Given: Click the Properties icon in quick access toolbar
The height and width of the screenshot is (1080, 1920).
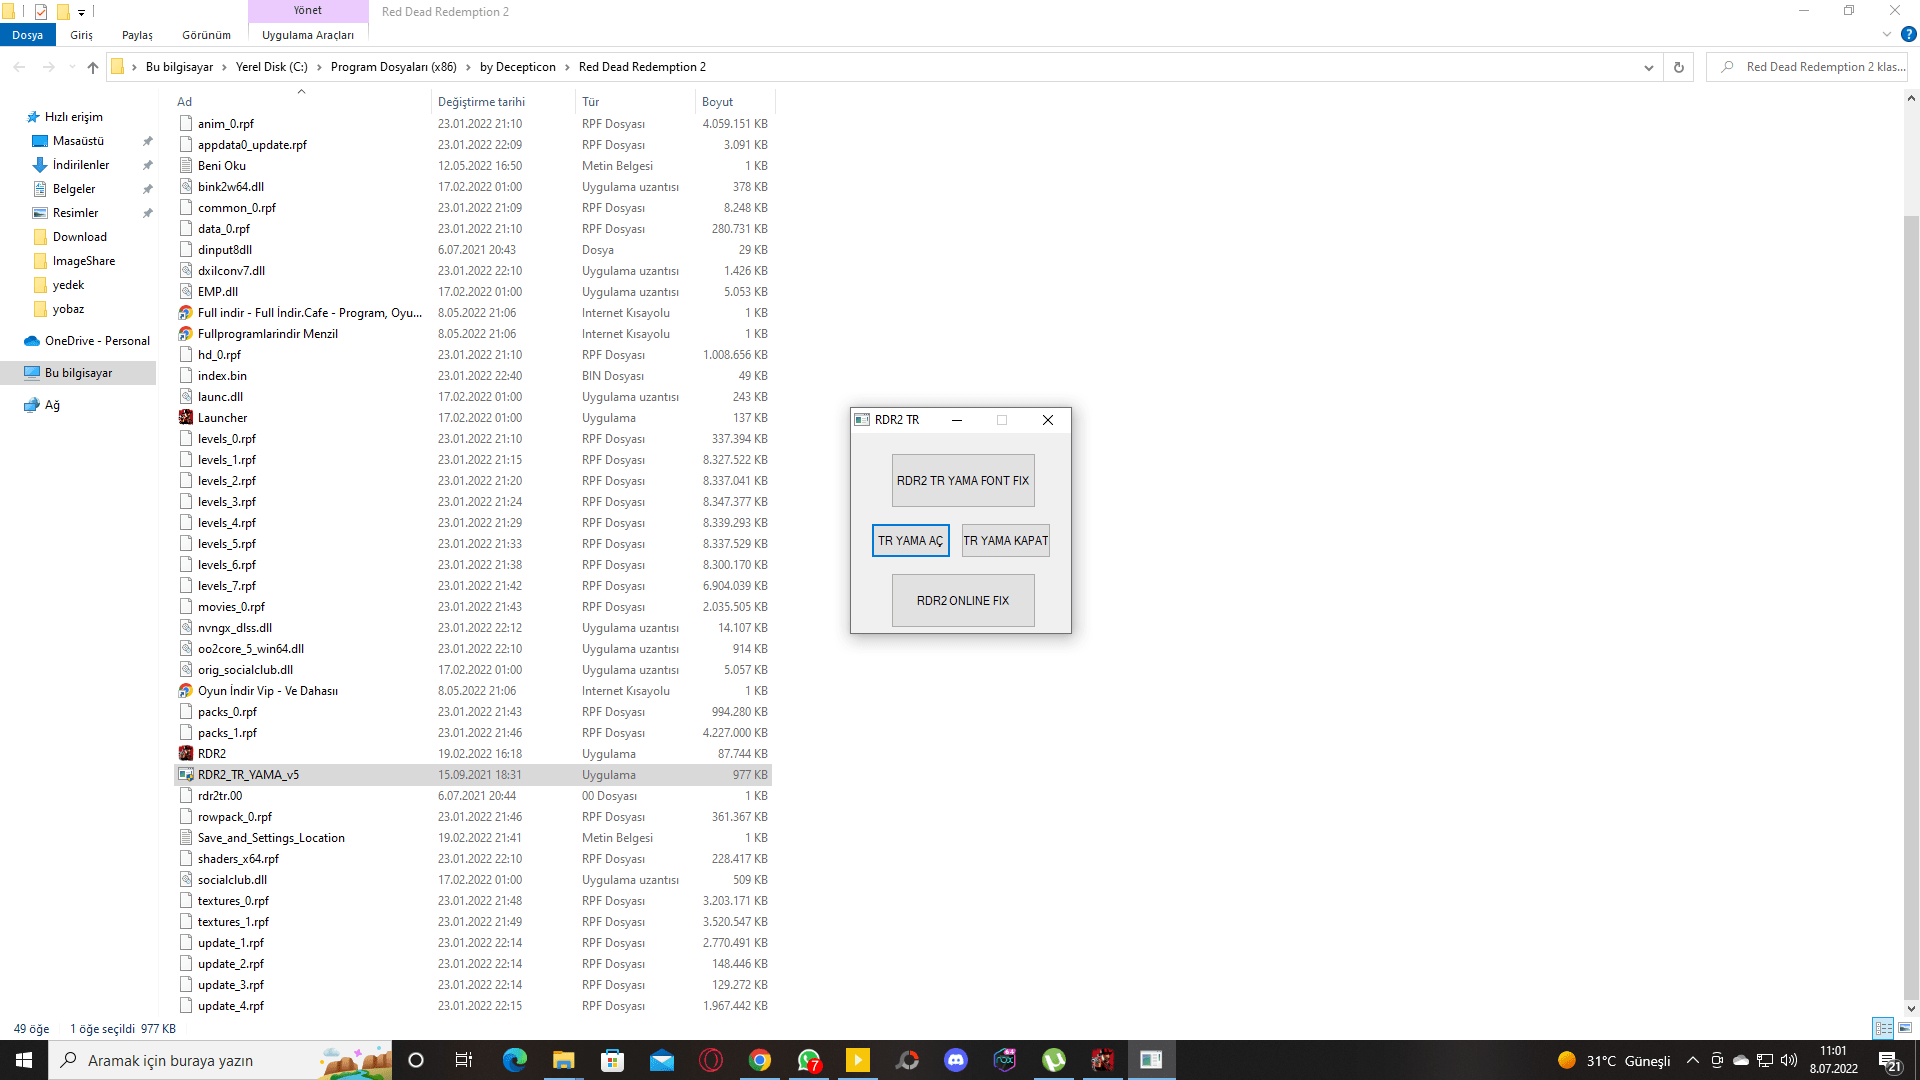Looking at the screenshot, I should click(x=41, y=12).
